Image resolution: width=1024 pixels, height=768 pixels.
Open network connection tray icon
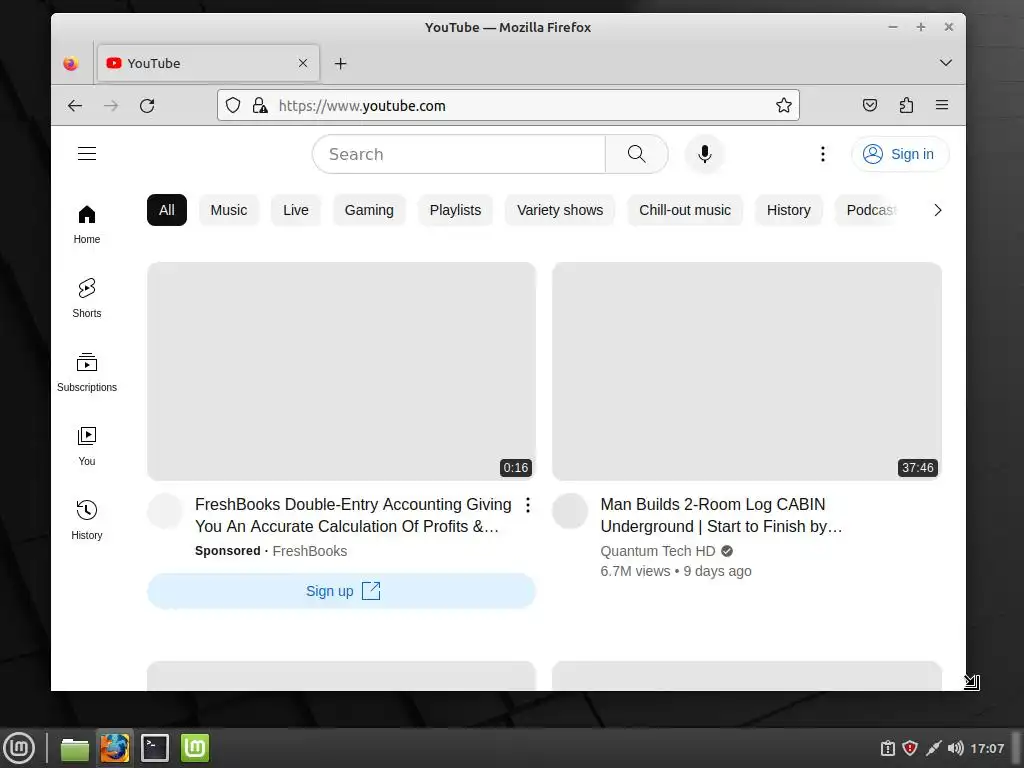pyautogui.click(x=933, y=748)
